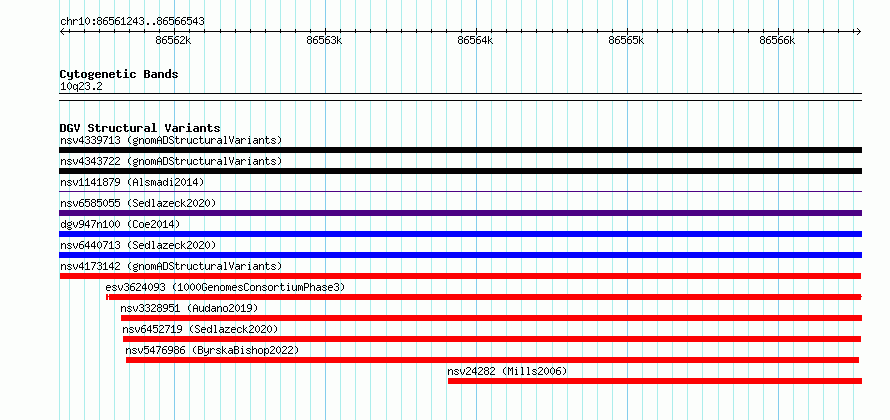Click the blue bar of dgv947n100

pos(460,234)
